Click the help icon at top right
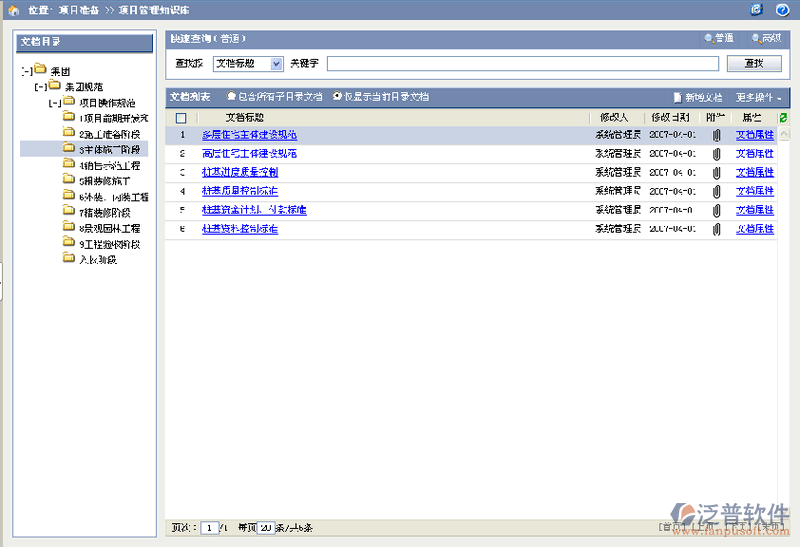 [x=782, y=10]
